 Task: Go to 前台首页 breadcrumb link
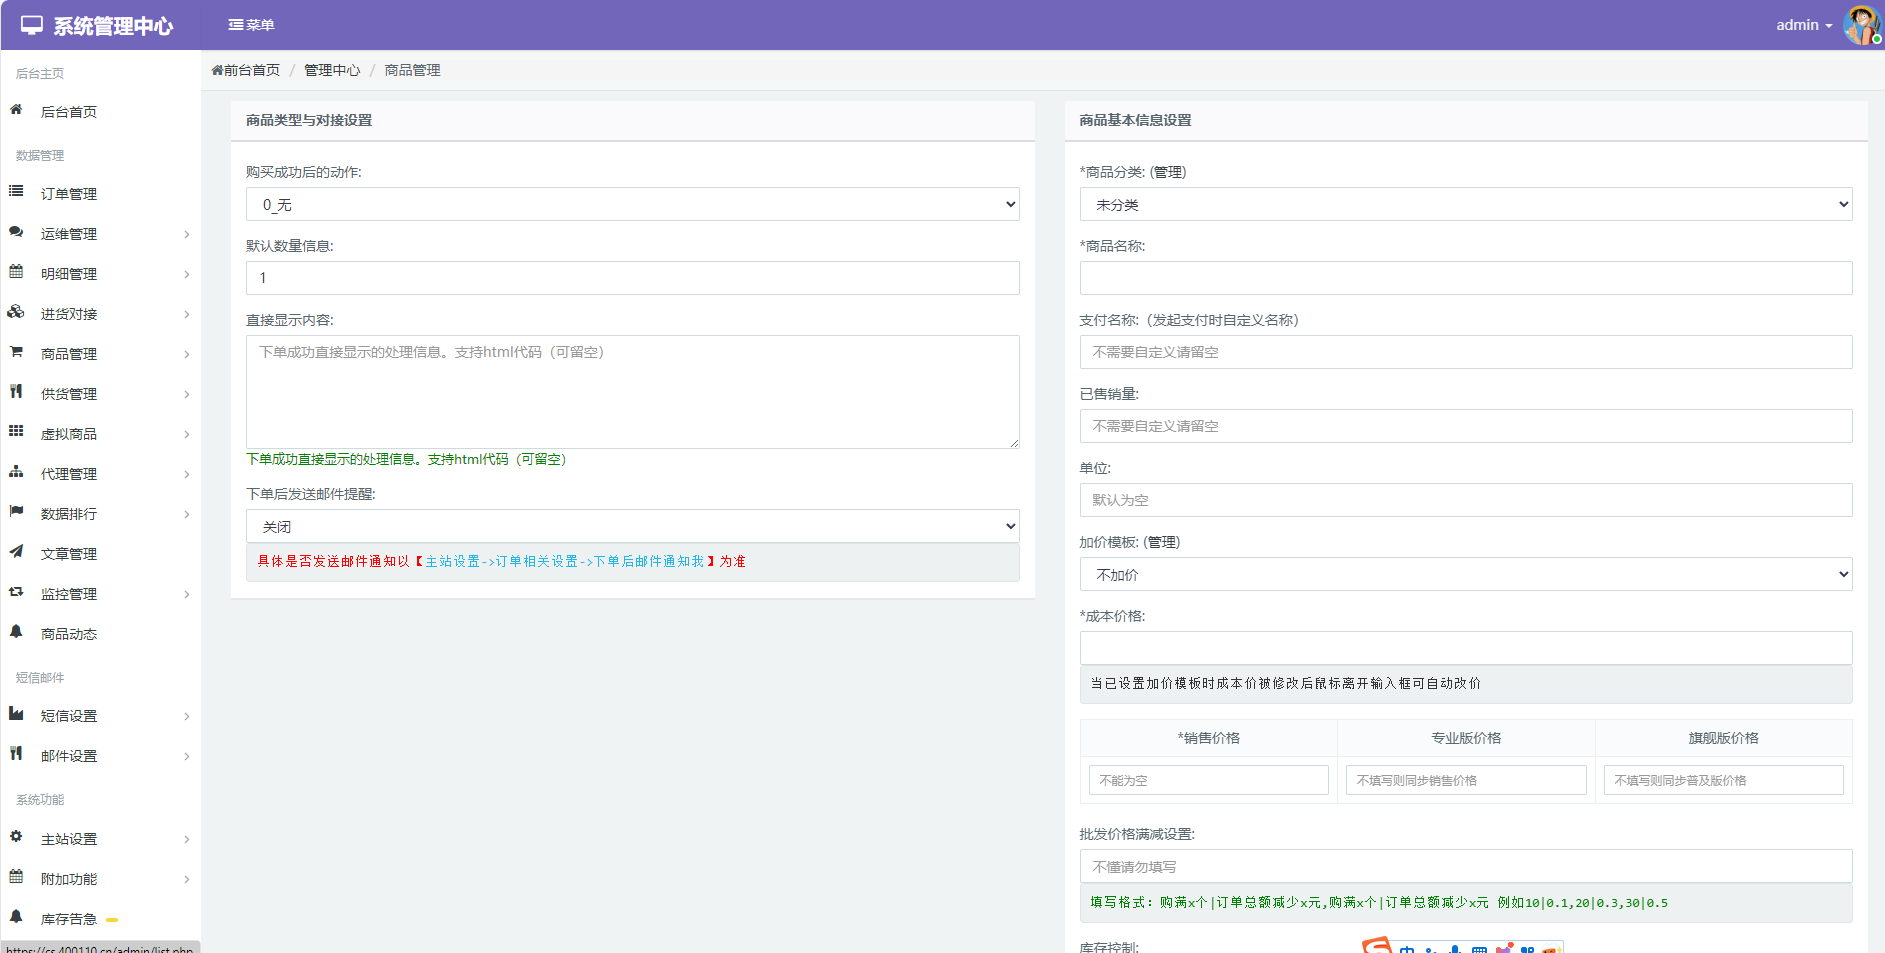[x=246, y=70]
